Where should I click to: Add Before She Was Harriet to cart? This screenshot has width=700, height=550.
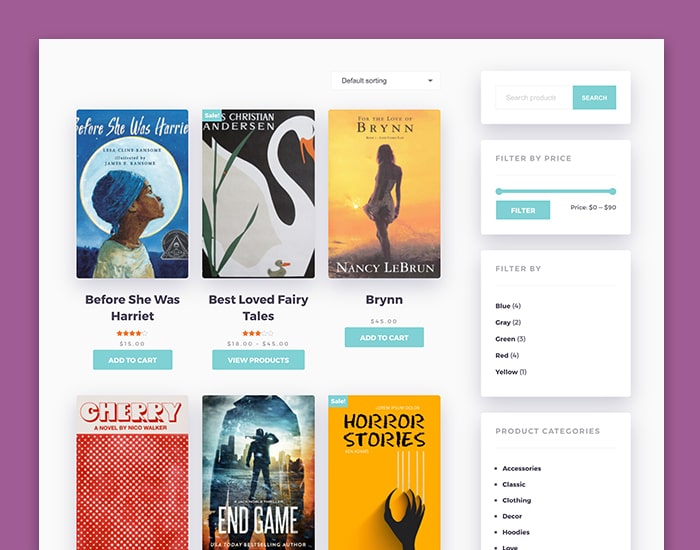click(133, 360)
